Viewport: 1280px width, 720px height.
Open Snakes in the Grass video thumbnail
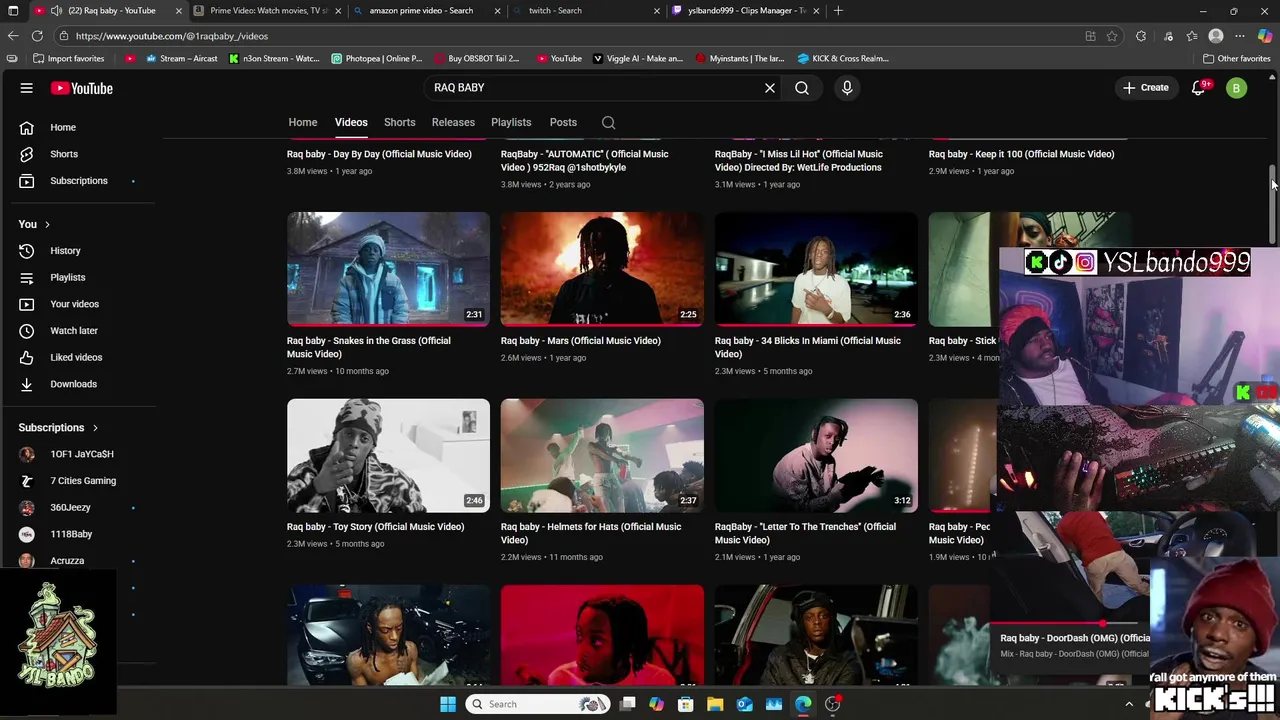388,269
